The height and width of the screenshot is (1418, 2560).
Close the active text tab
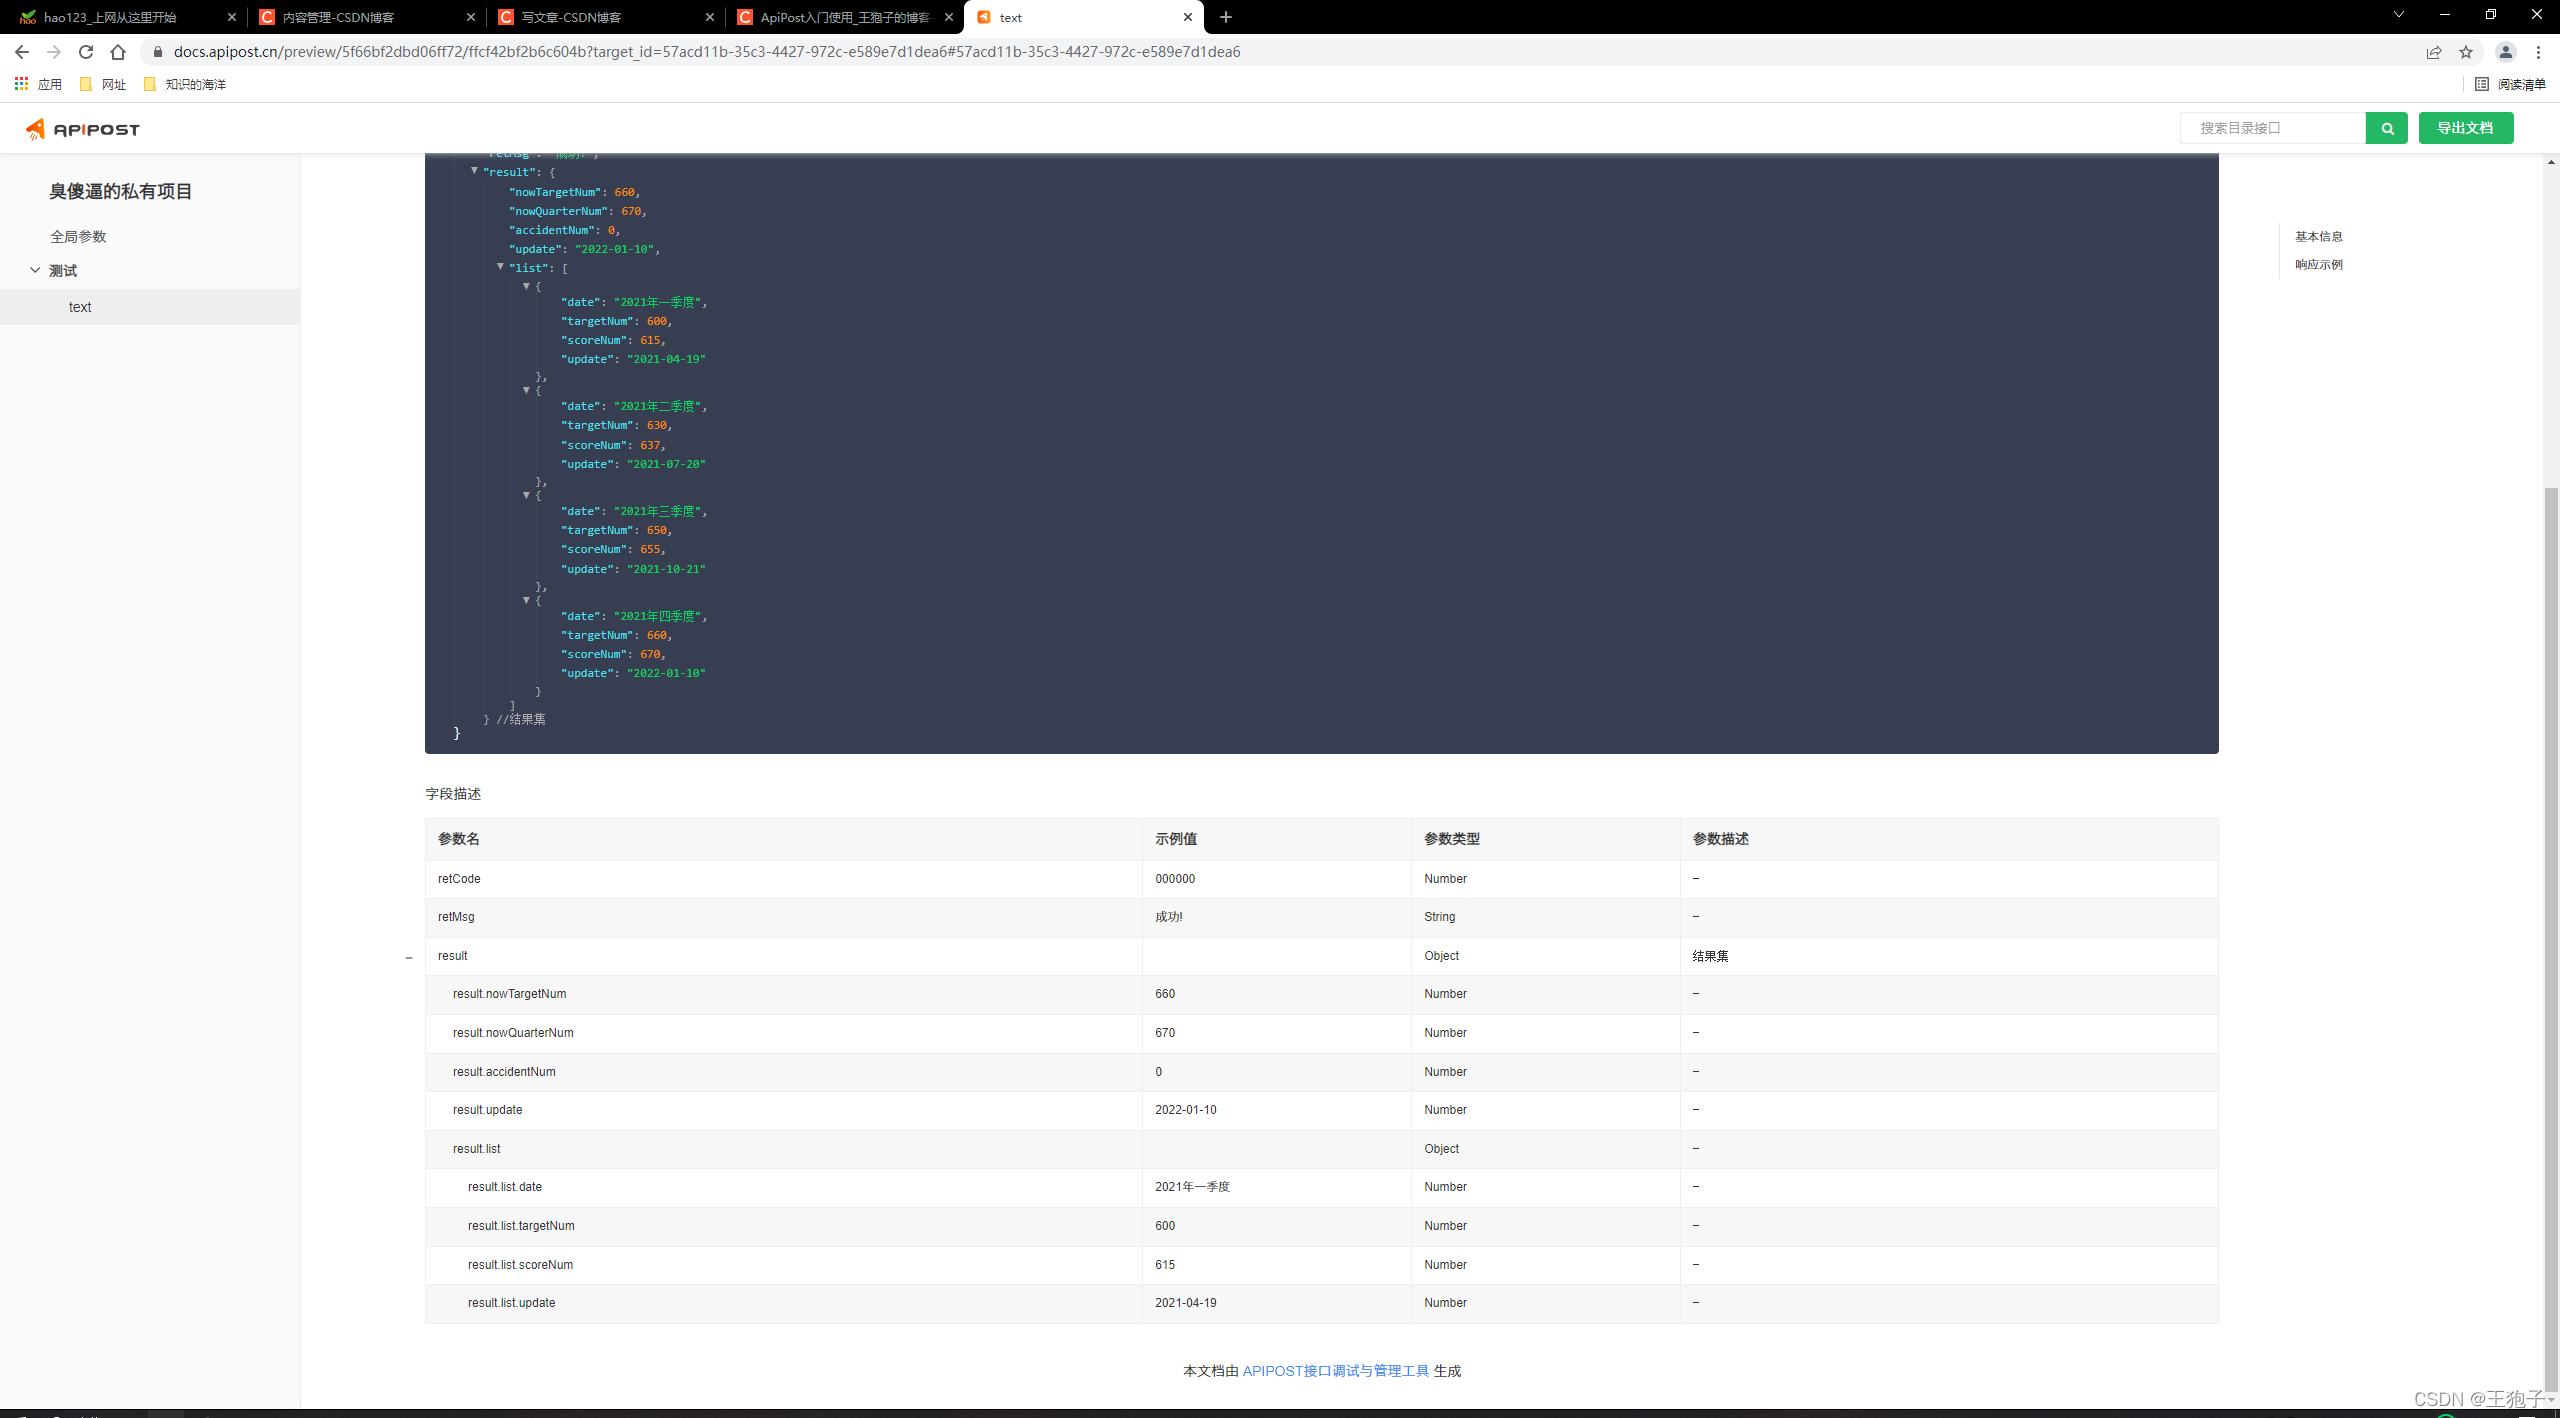tap(1187, 17)
